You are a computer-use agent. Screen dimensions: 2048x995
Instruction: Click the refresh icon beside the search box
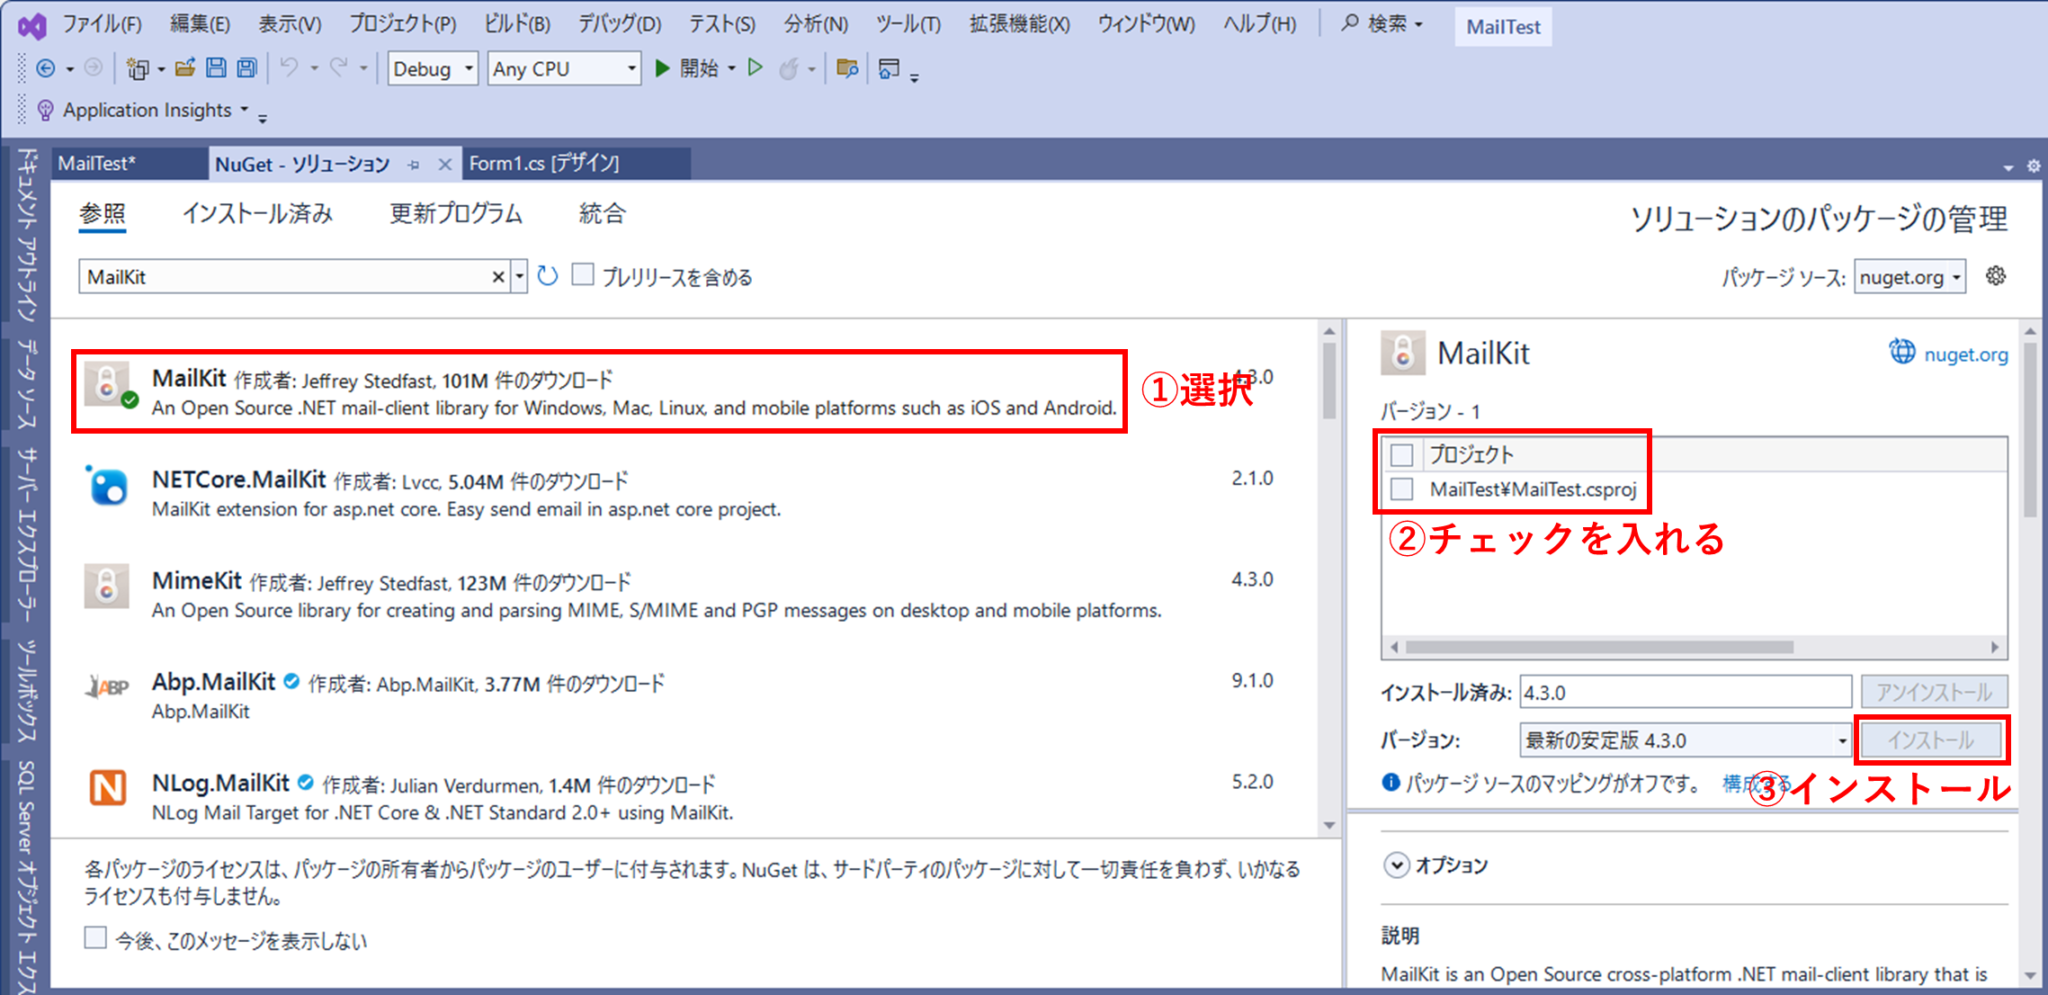click(x=547, y=276)
